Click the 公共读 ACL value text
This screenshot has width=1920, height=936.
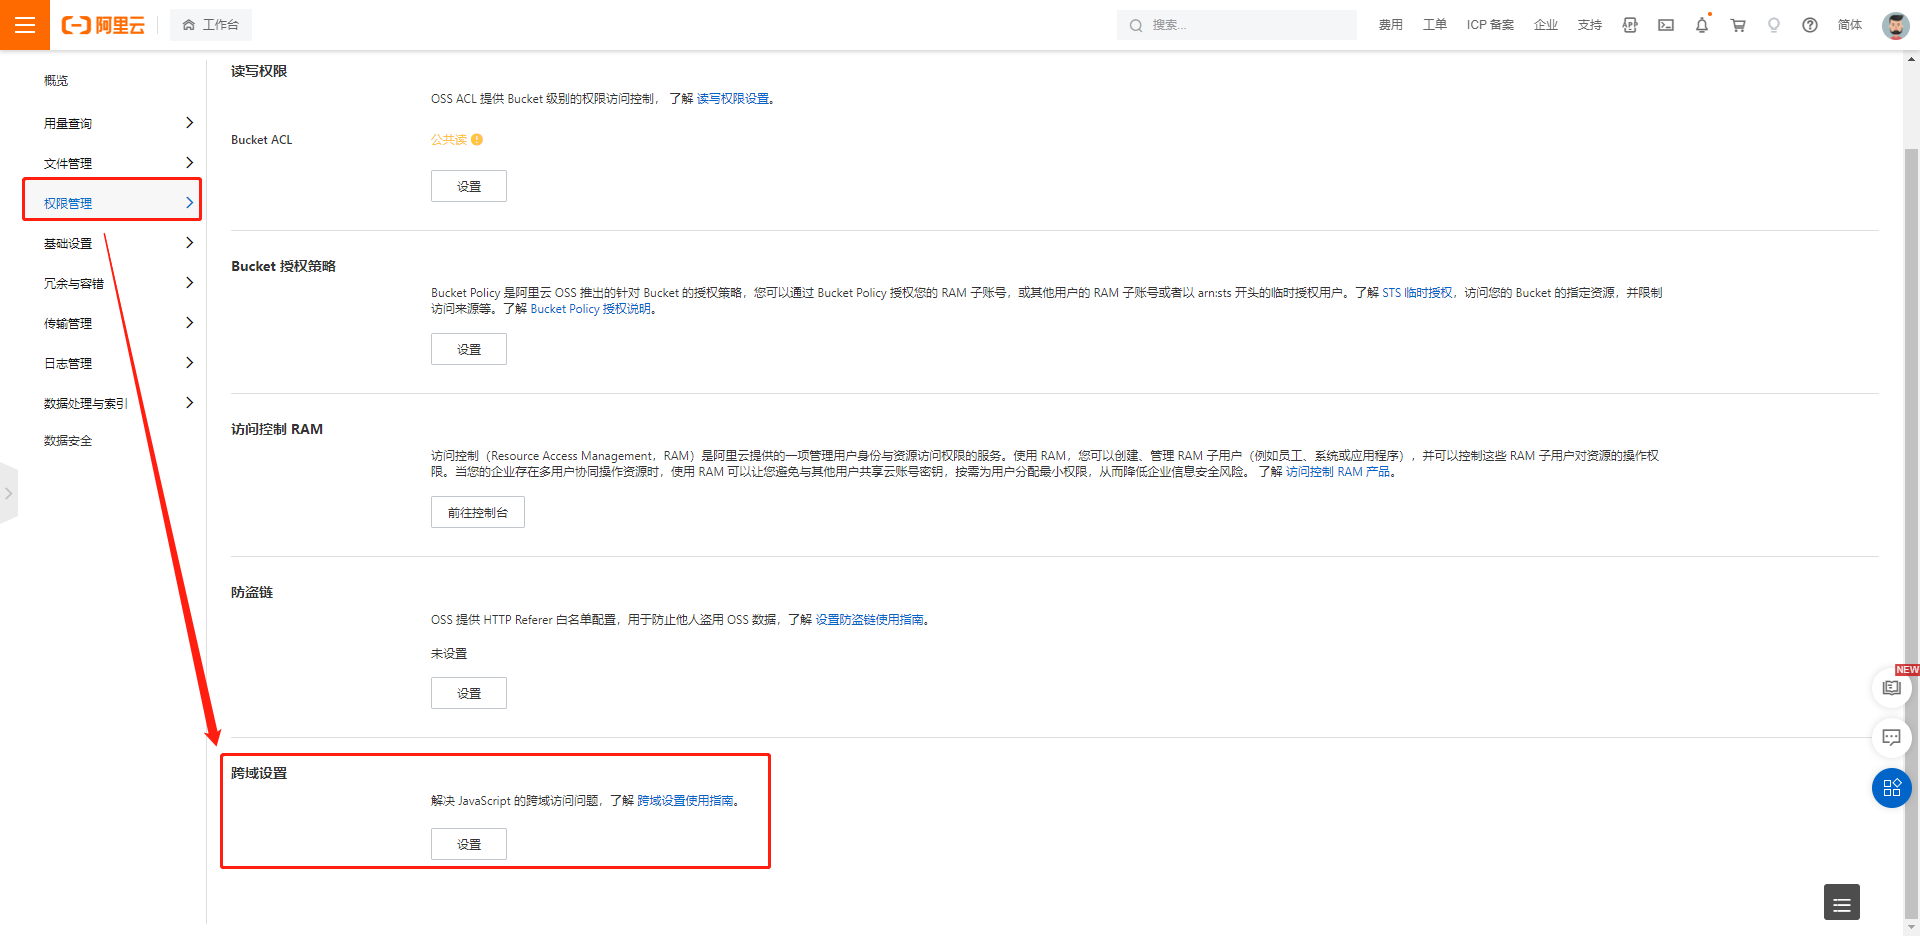tap(449, 140)
